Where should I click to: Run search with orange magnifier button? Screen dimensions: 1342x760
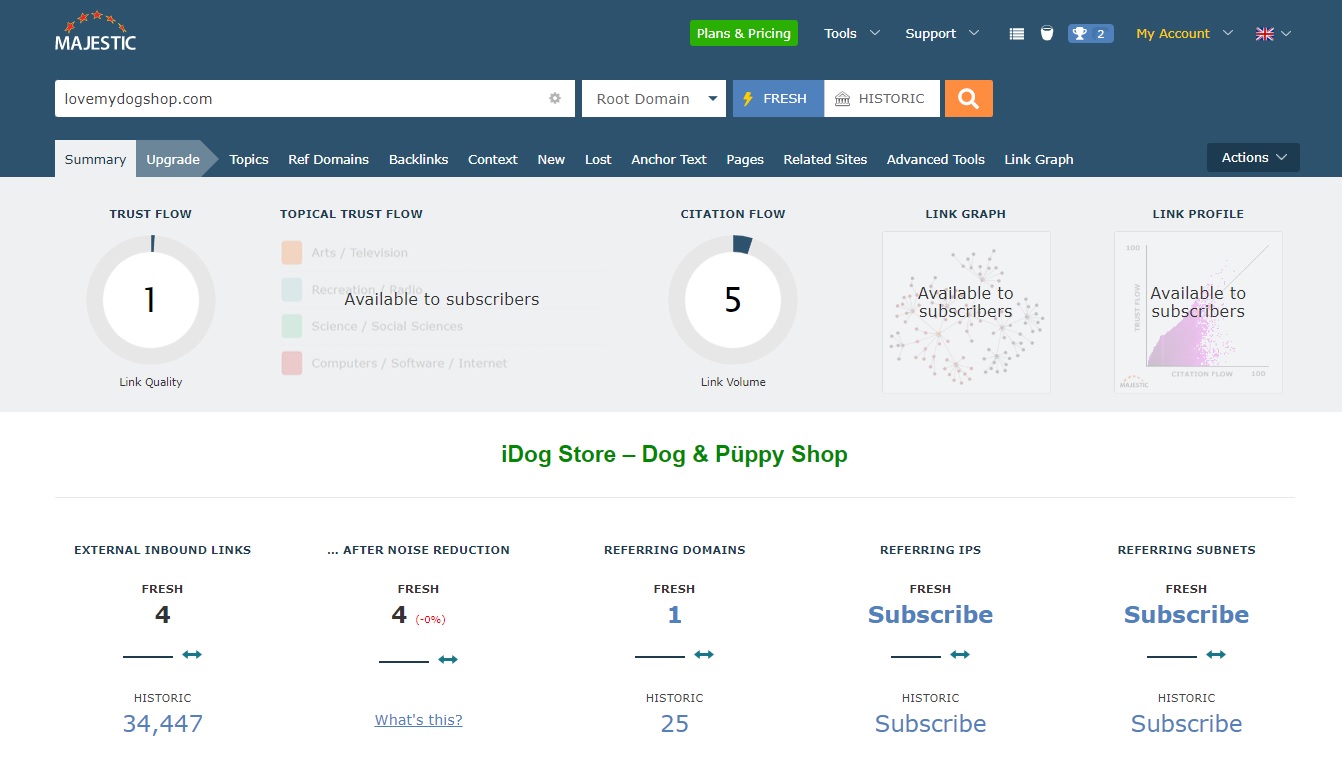(x=968, y=98)
